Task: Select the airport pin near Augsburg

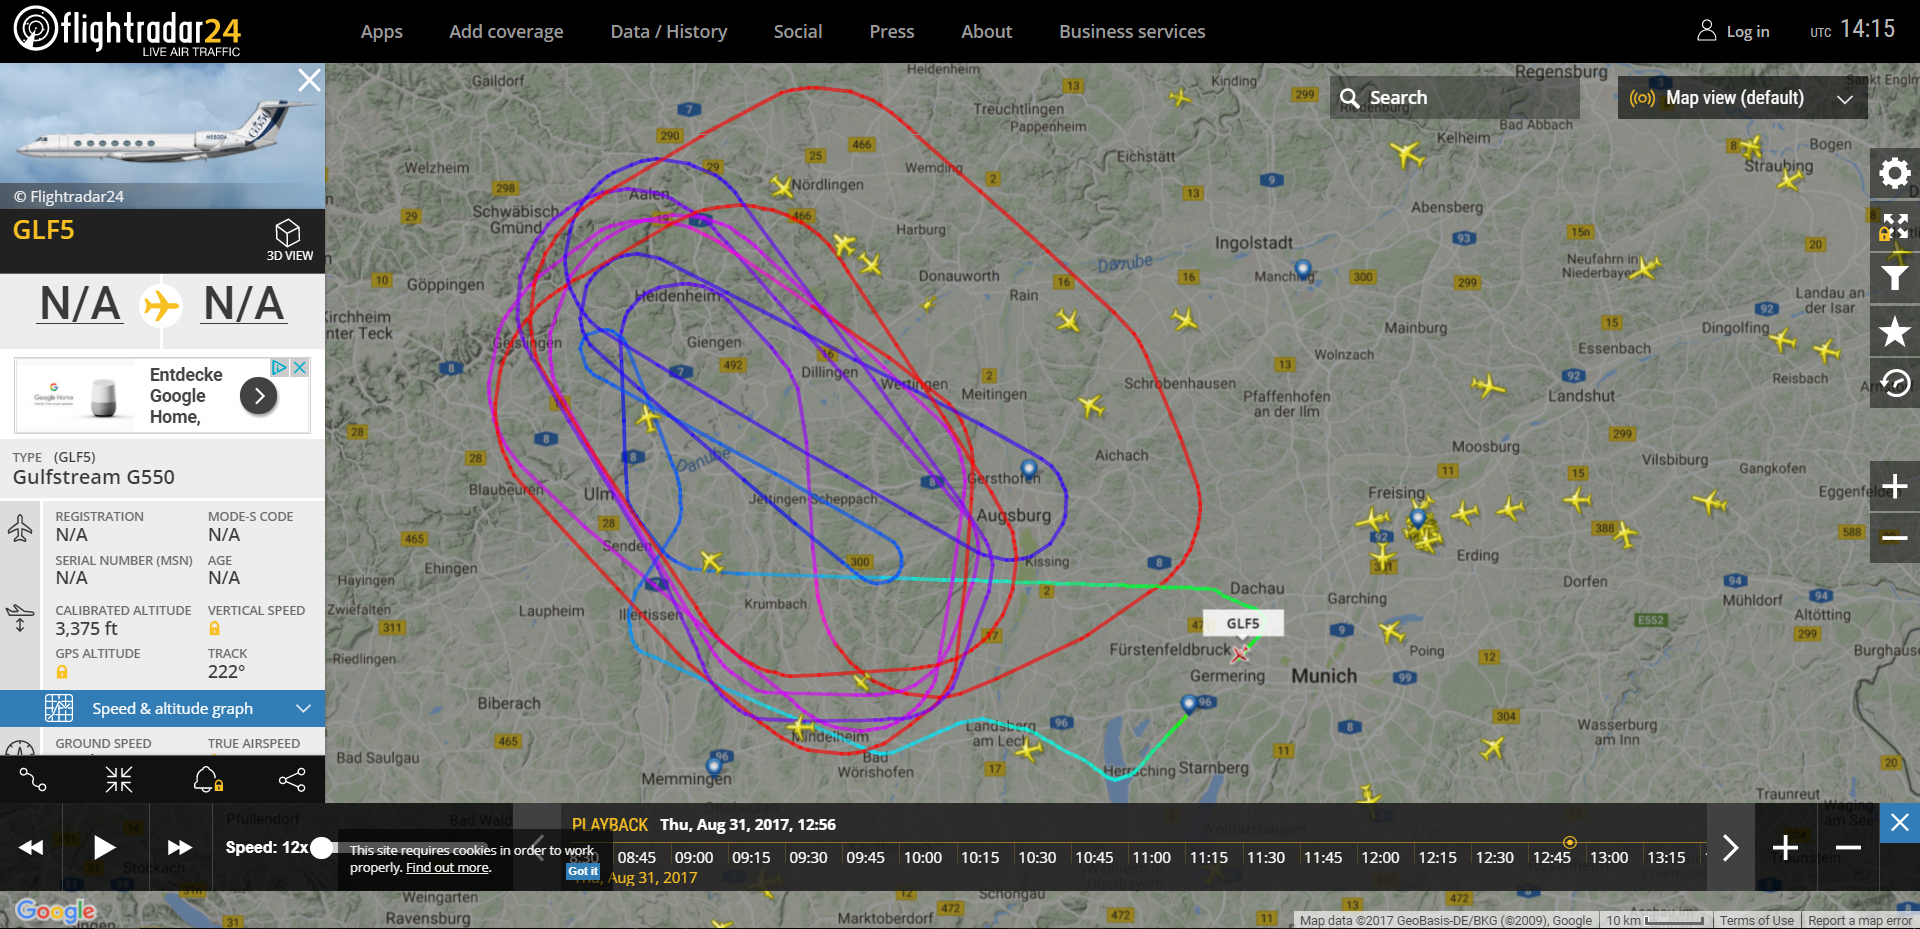Action: click(1028, 469)
